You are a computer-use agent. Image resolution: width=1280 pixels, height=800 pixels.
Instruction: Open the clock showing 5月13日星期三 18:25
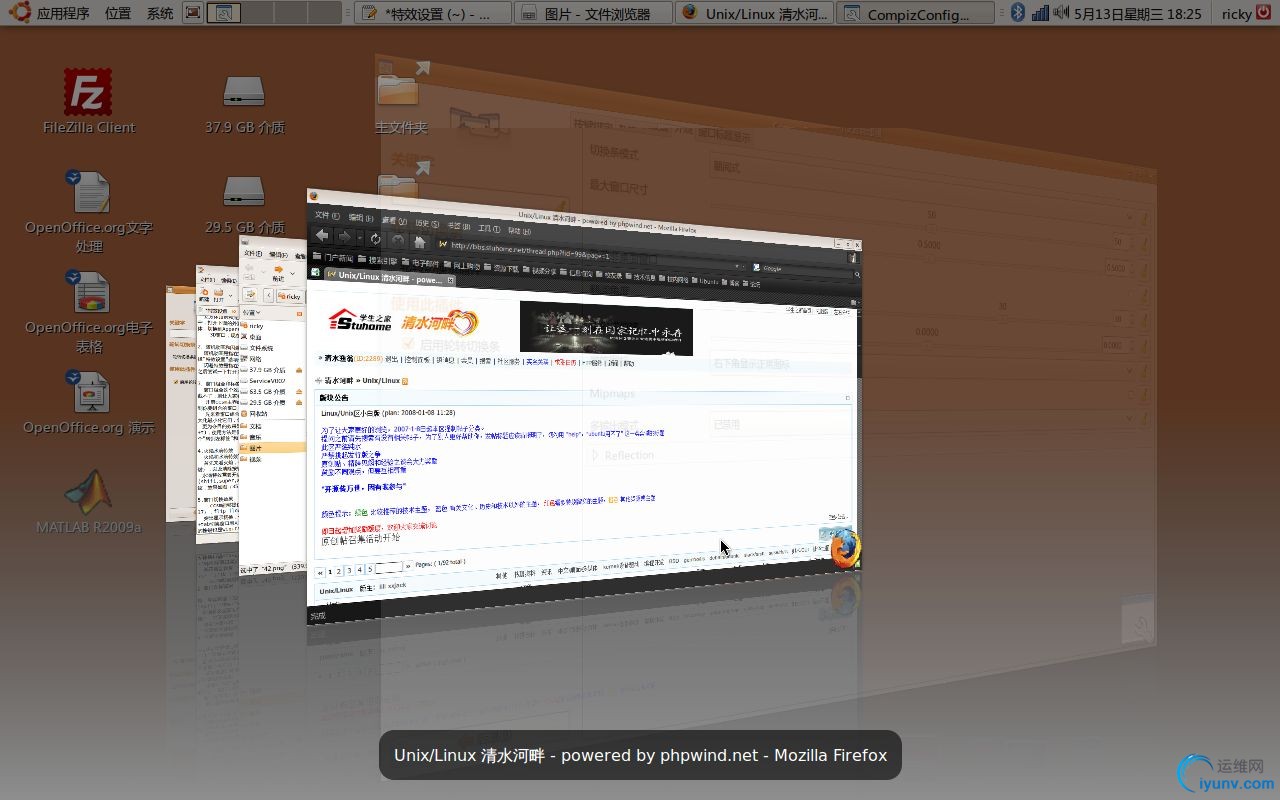click(1138, 13)
